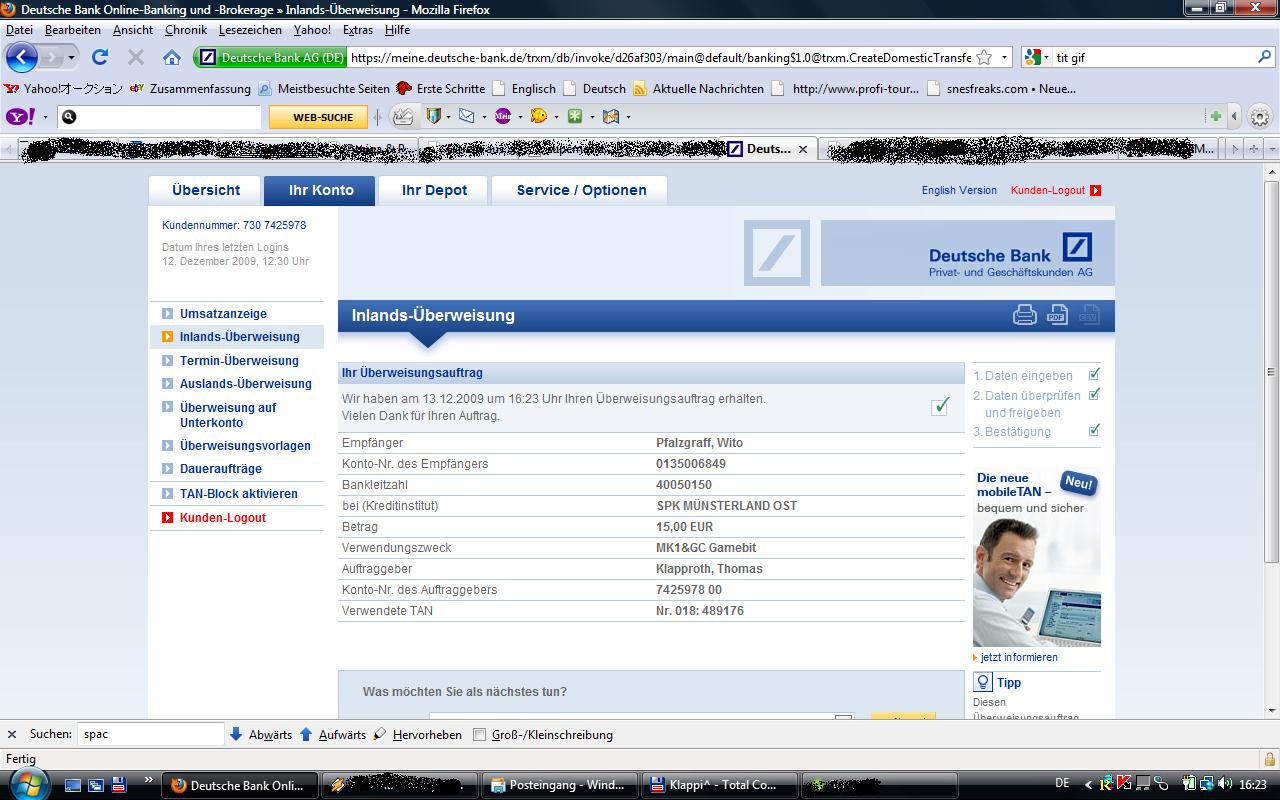The height and width of the screenshot is (800, 1280).
Task: Open Daueraufträge in the sidebar
Action: [x=220, y=469]
